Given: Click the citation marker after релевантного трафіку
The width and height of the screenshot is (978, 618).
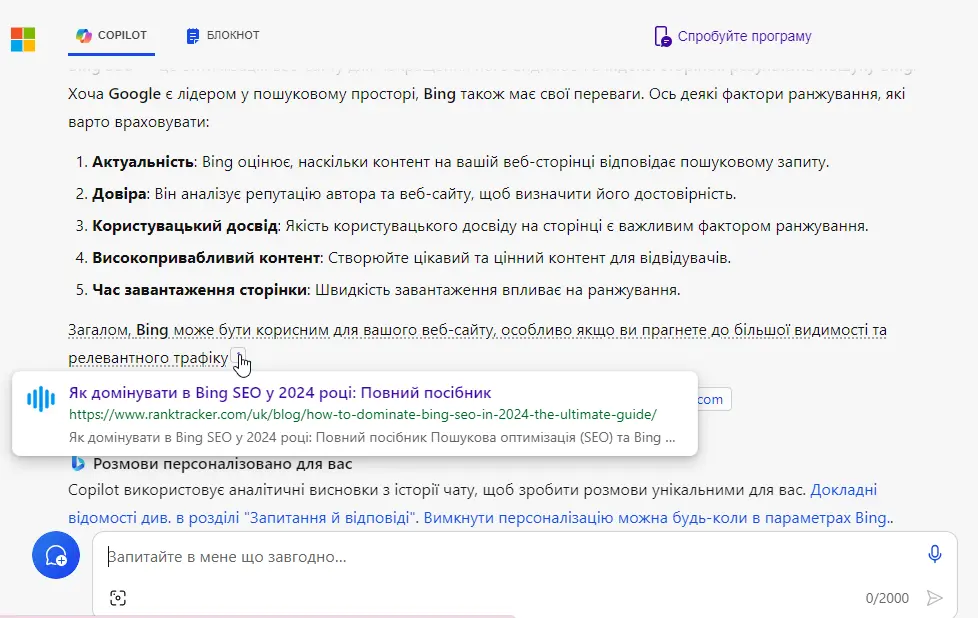Looking at the screenshot, I should coord(238,356).
